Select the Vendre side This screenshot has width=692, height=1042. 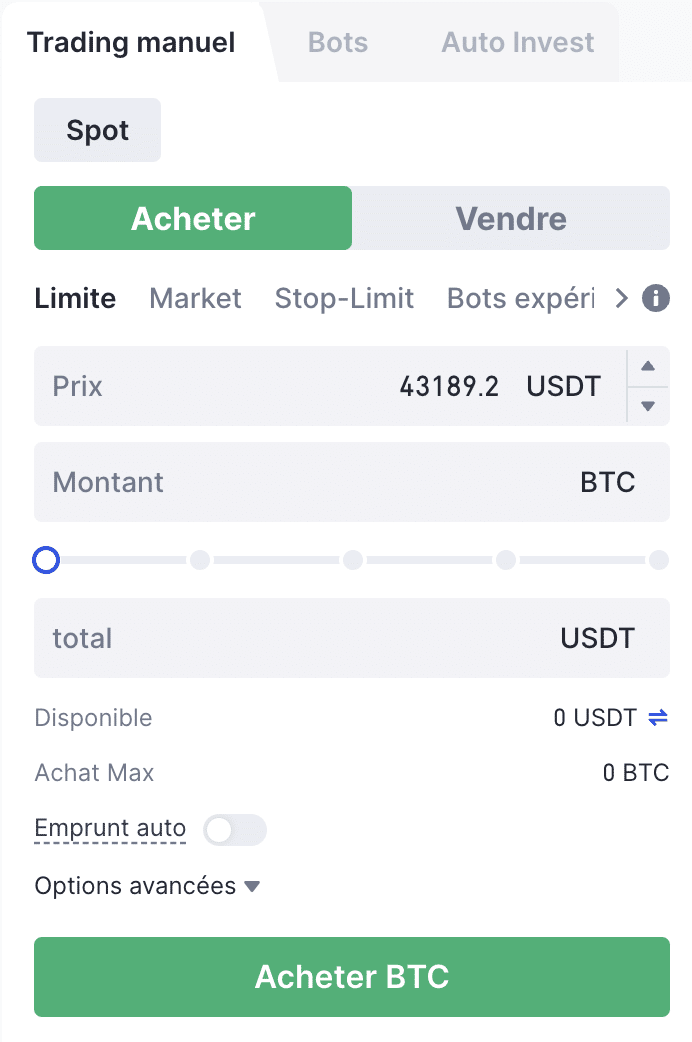click(x=511, y=218)
